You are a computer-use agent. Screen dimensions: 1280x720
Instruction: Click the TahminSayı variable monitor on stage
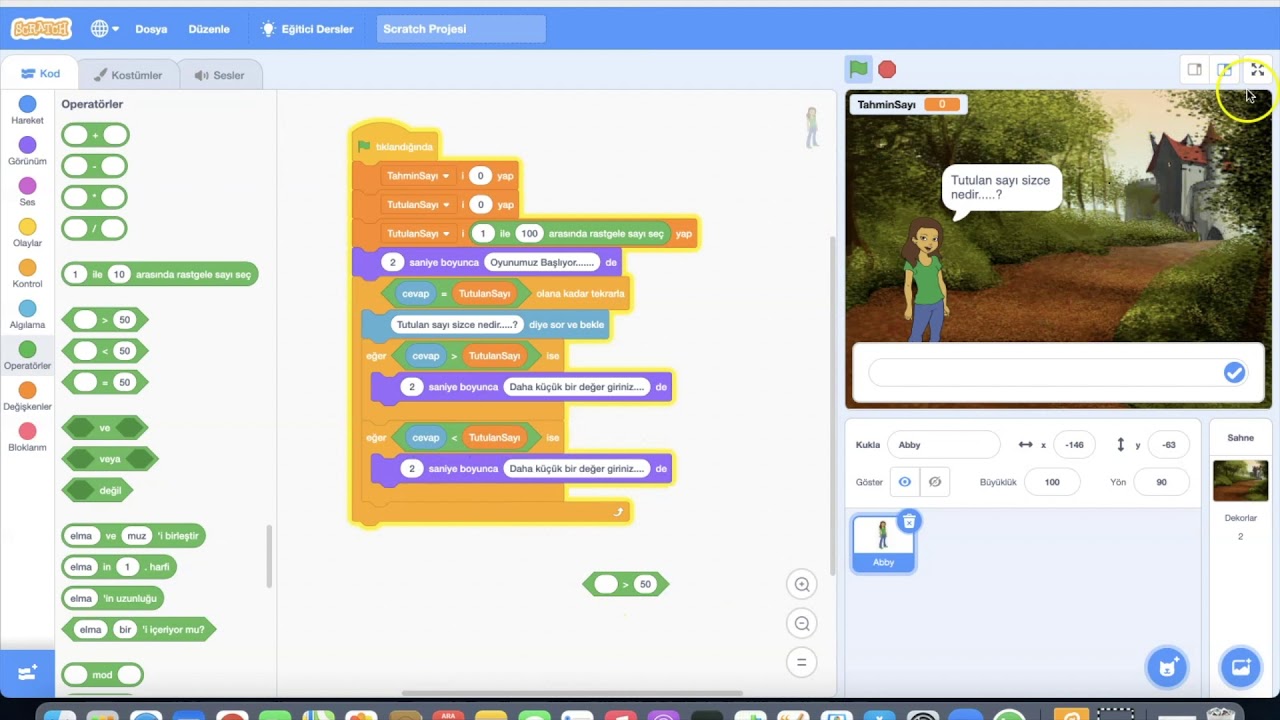906,104
